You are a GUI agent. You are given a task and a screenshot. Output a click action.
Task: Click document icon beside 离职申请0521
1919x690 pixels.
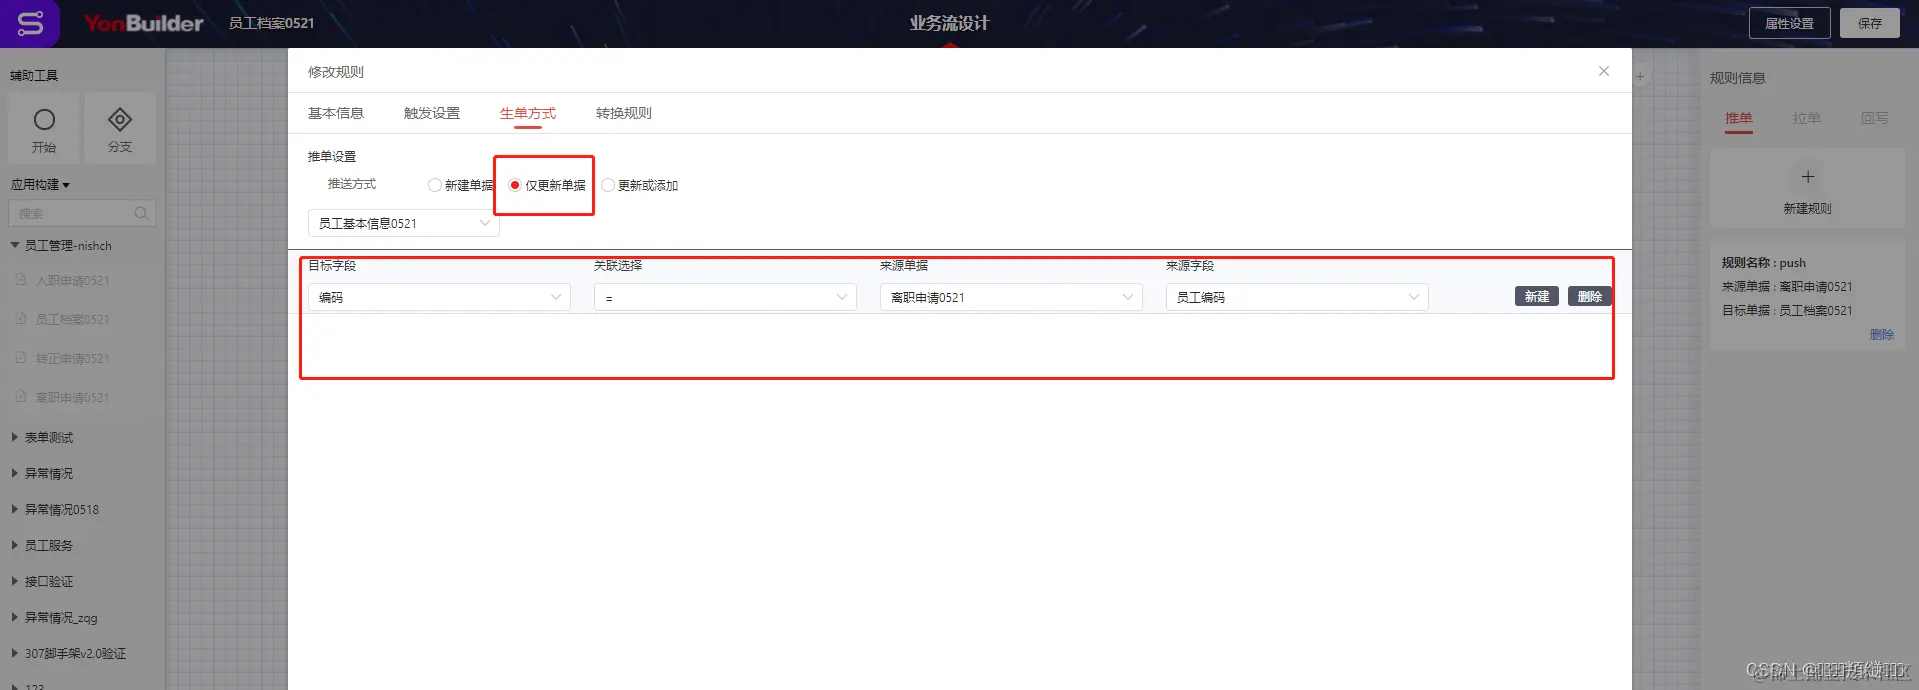tap(21, 397)
